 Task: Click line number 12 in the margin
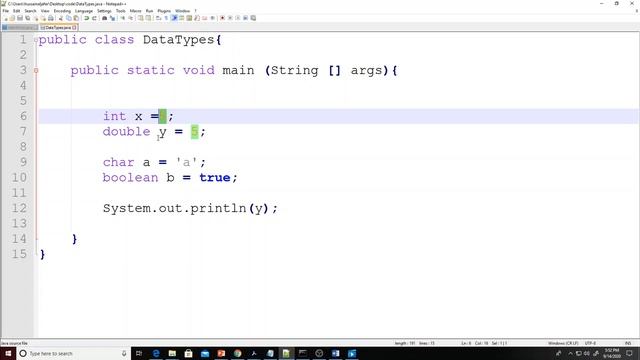(x=19, y=208)
